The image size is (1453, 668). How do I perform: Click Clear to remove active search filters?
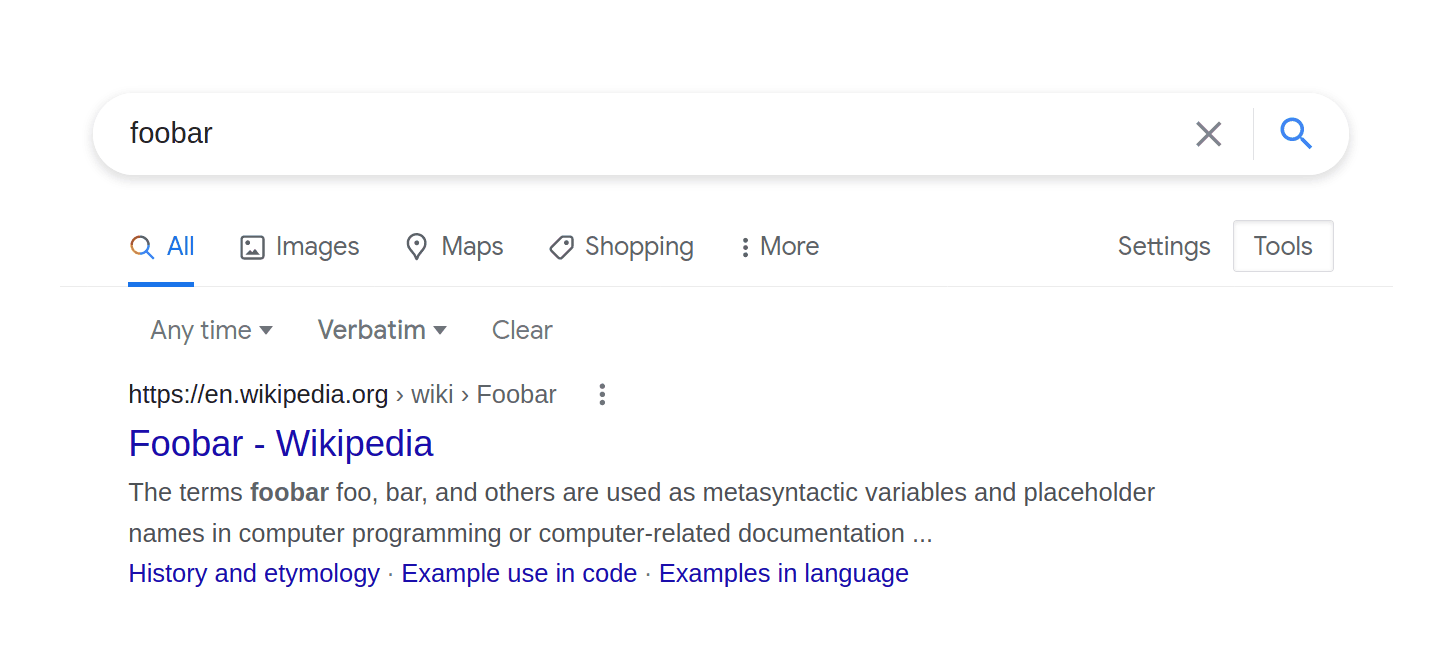pyautogui.click(x=521, y=330)
